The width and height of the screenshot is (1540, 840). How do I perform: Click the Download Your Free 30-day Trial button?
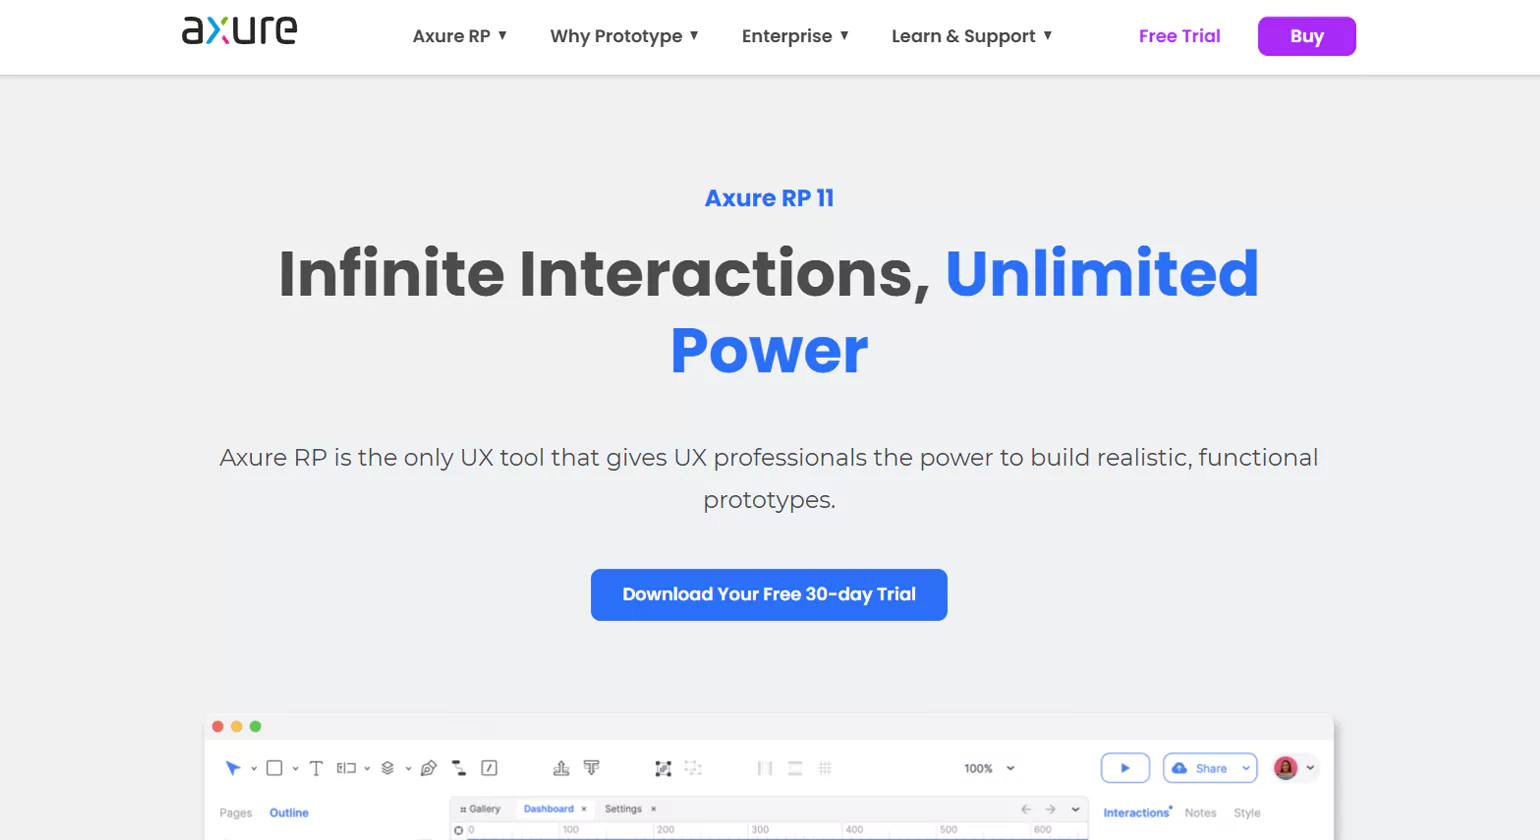pyautogui.click(x=768, y=594)
